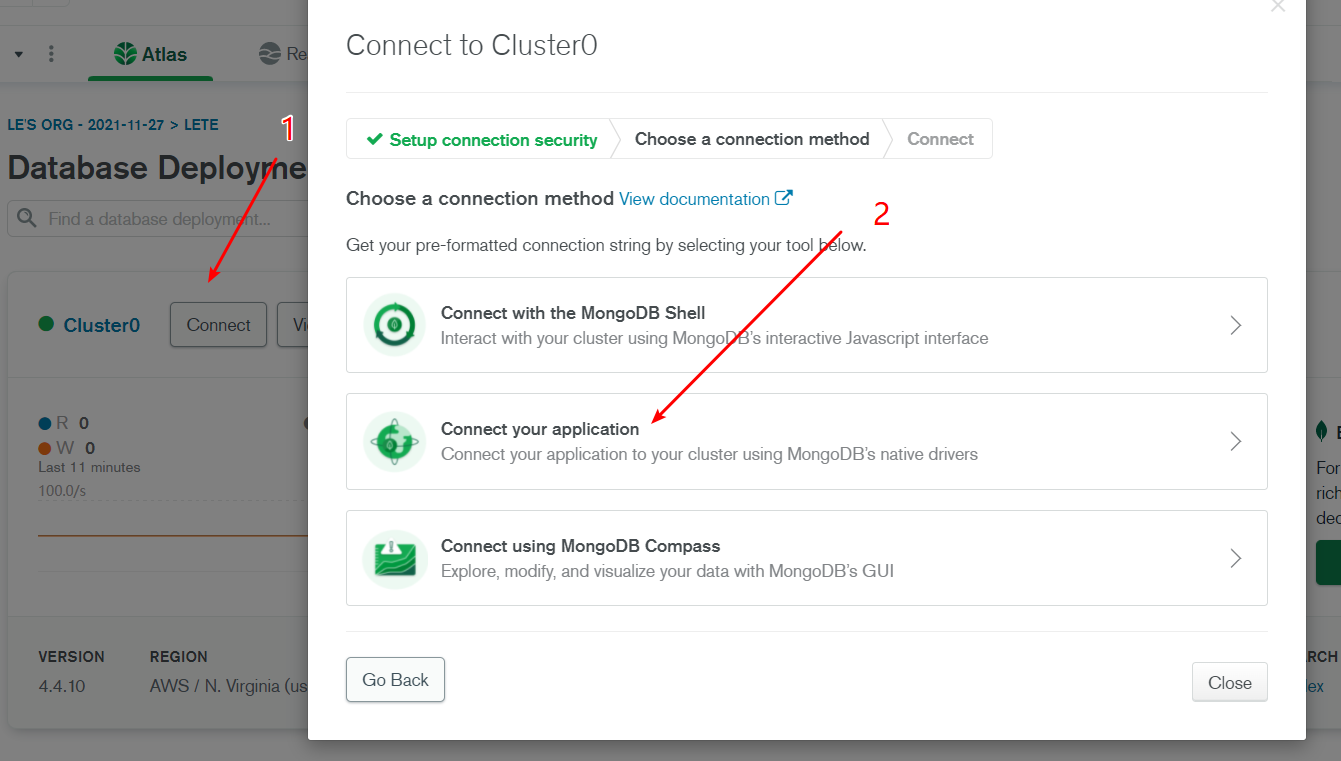
Task: Click chevron on Connect your application row
Action: point(1236,441)
